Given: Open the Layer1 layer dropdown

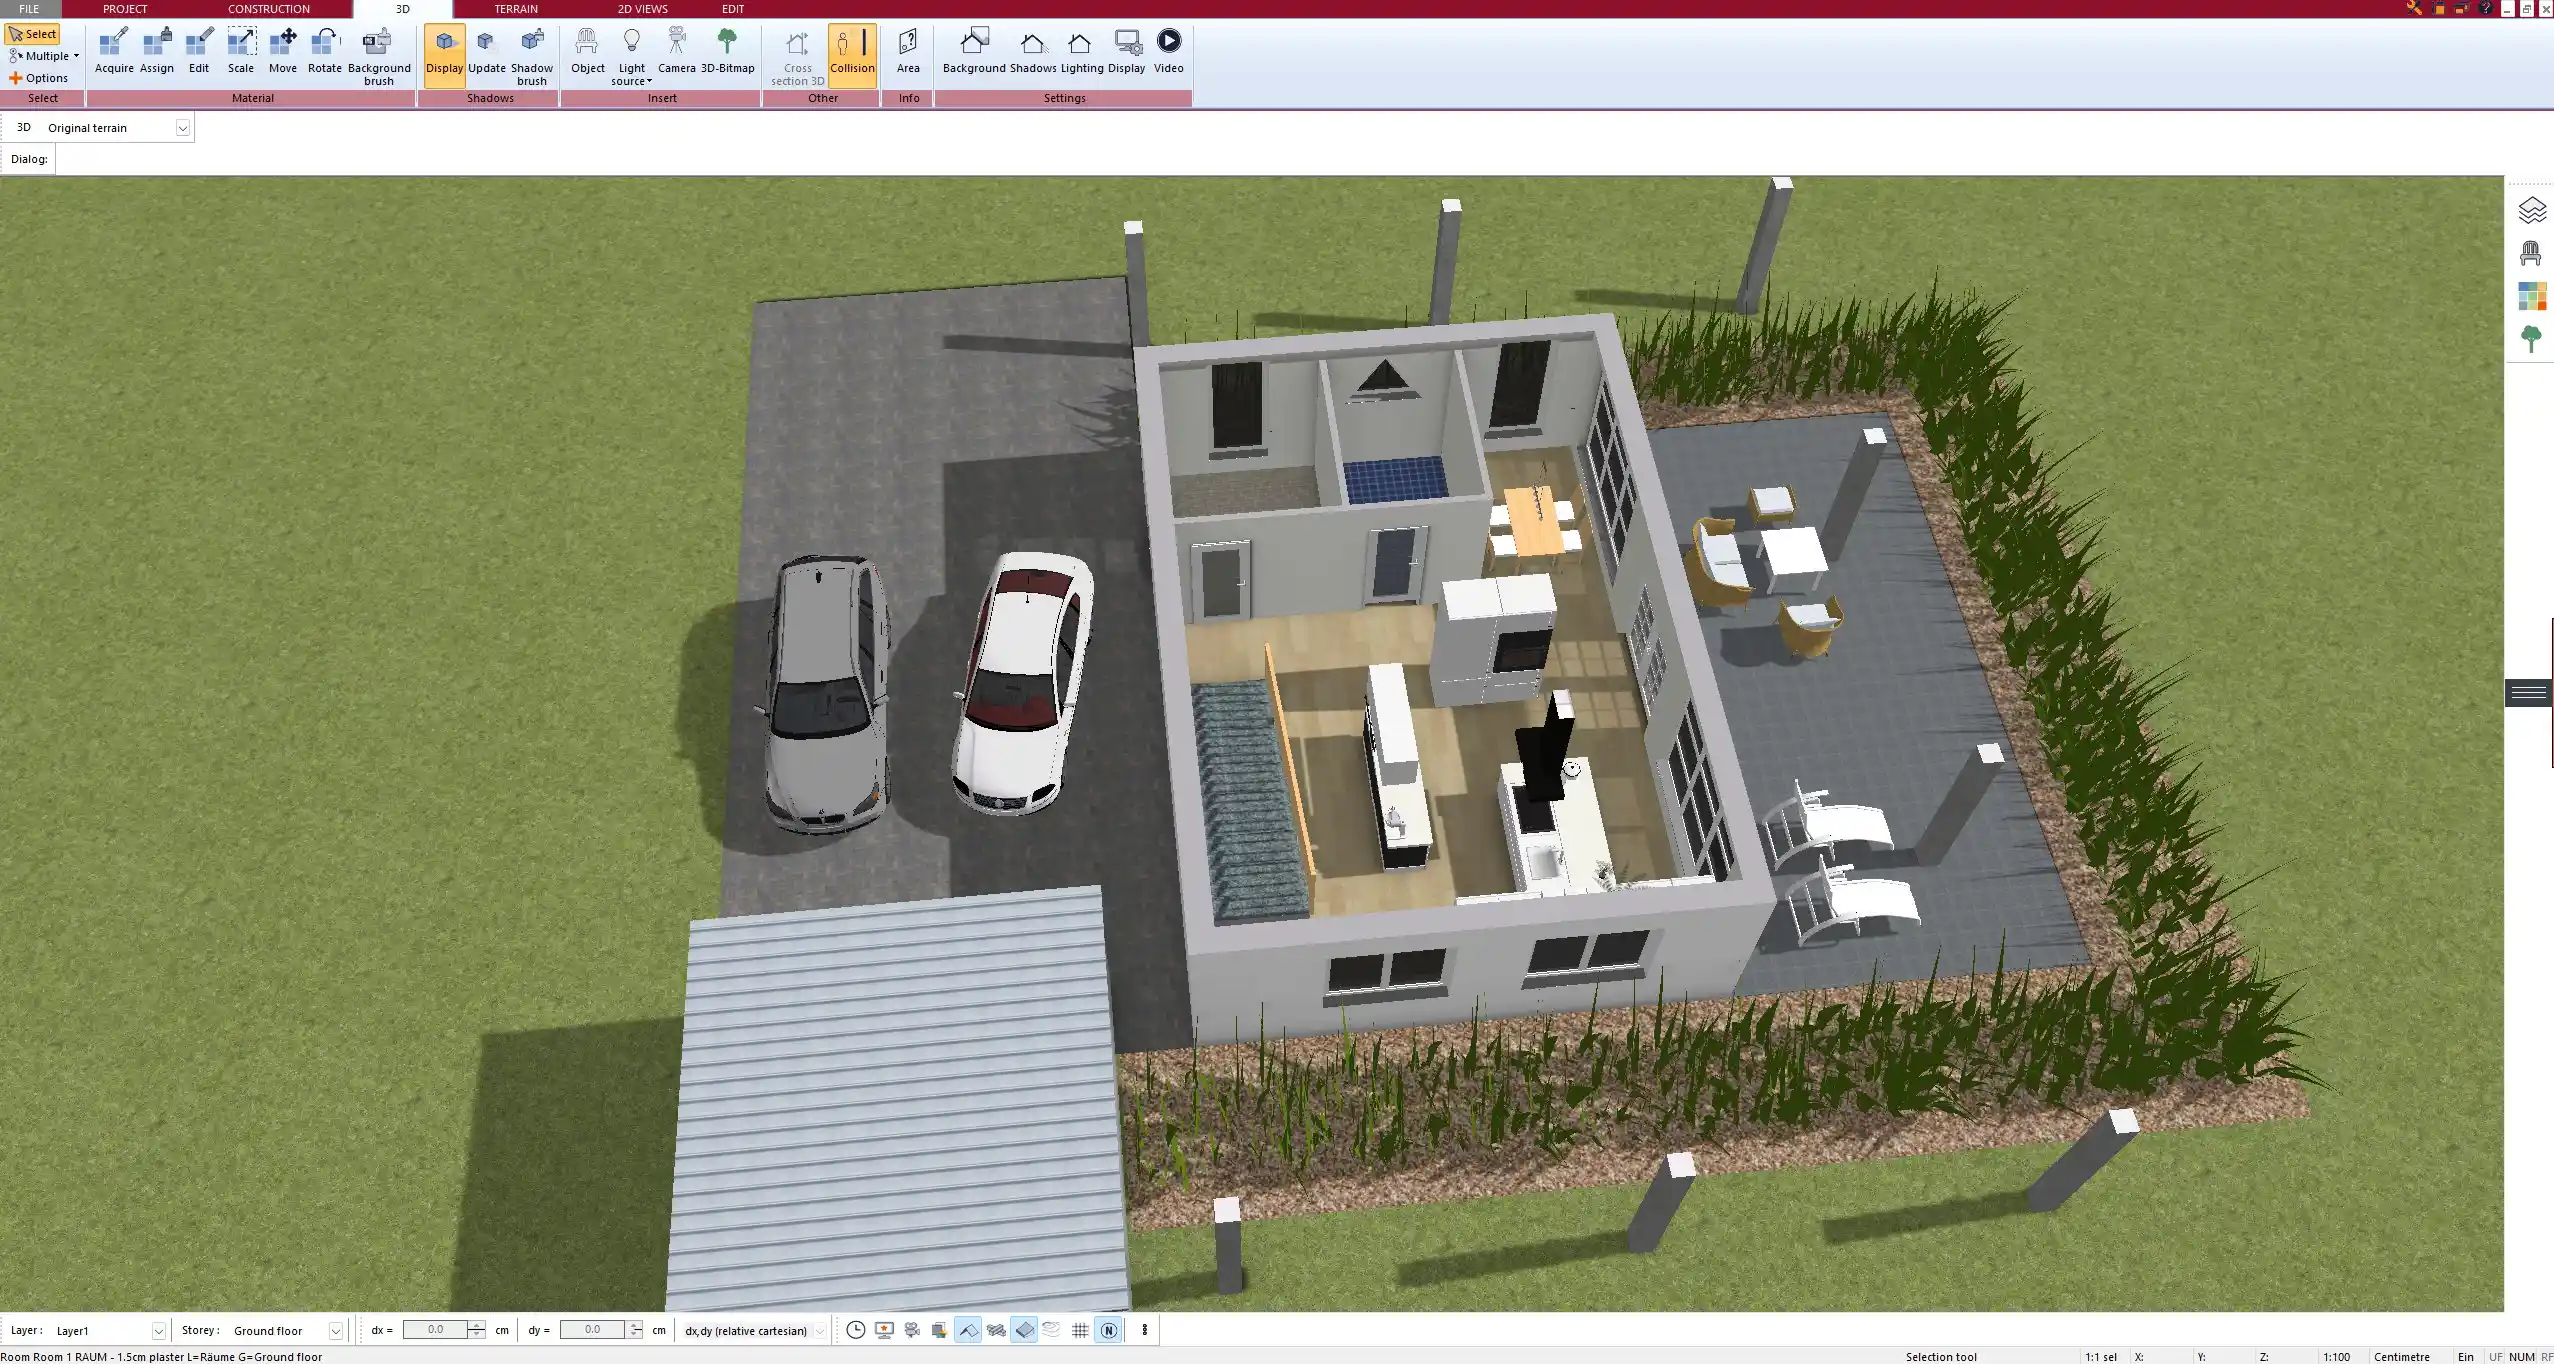Looking at the screenshot, I should (x=158, y=1331).
